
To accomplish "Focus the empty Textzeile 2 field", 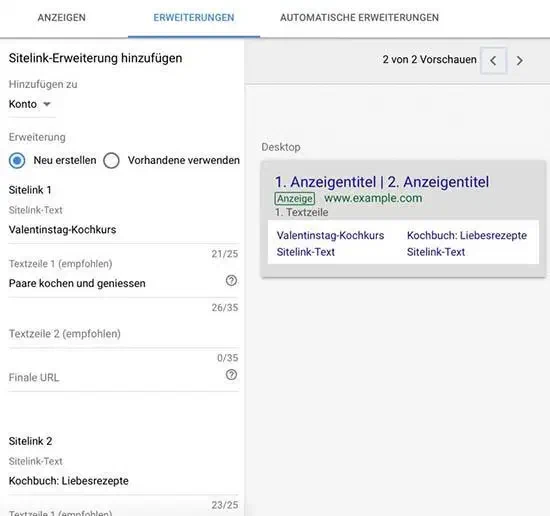I will (x=124, y=334).
